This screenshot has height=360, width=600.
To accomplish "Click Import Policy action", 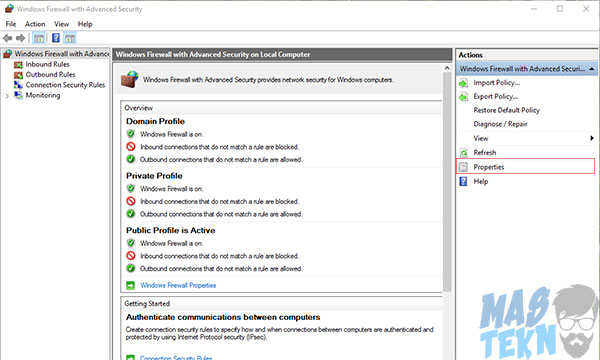I will (496, 83).
